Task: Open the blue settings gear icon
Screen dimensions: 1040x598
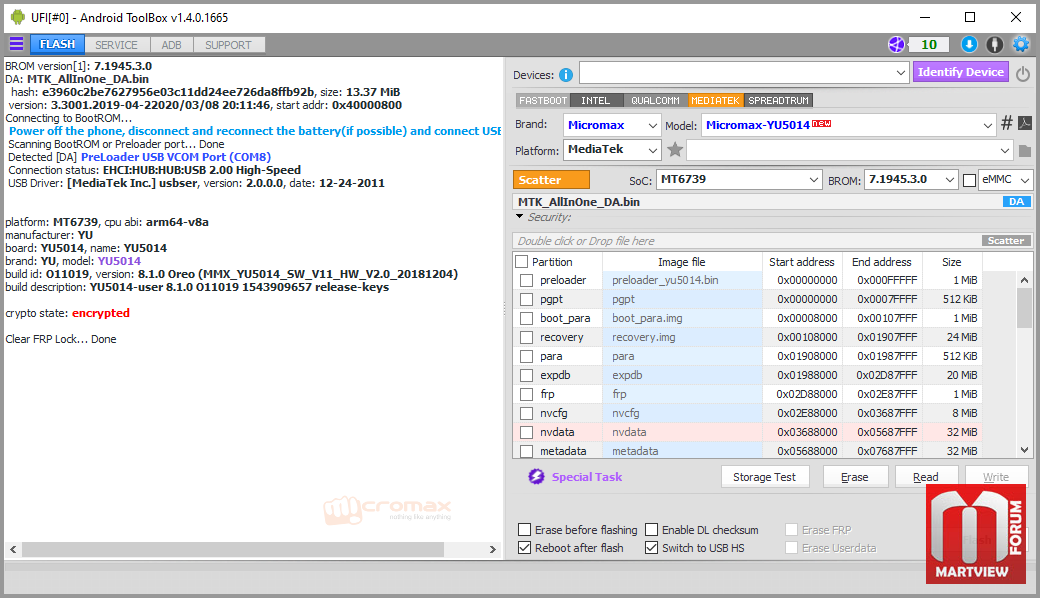Action: 1021,44
